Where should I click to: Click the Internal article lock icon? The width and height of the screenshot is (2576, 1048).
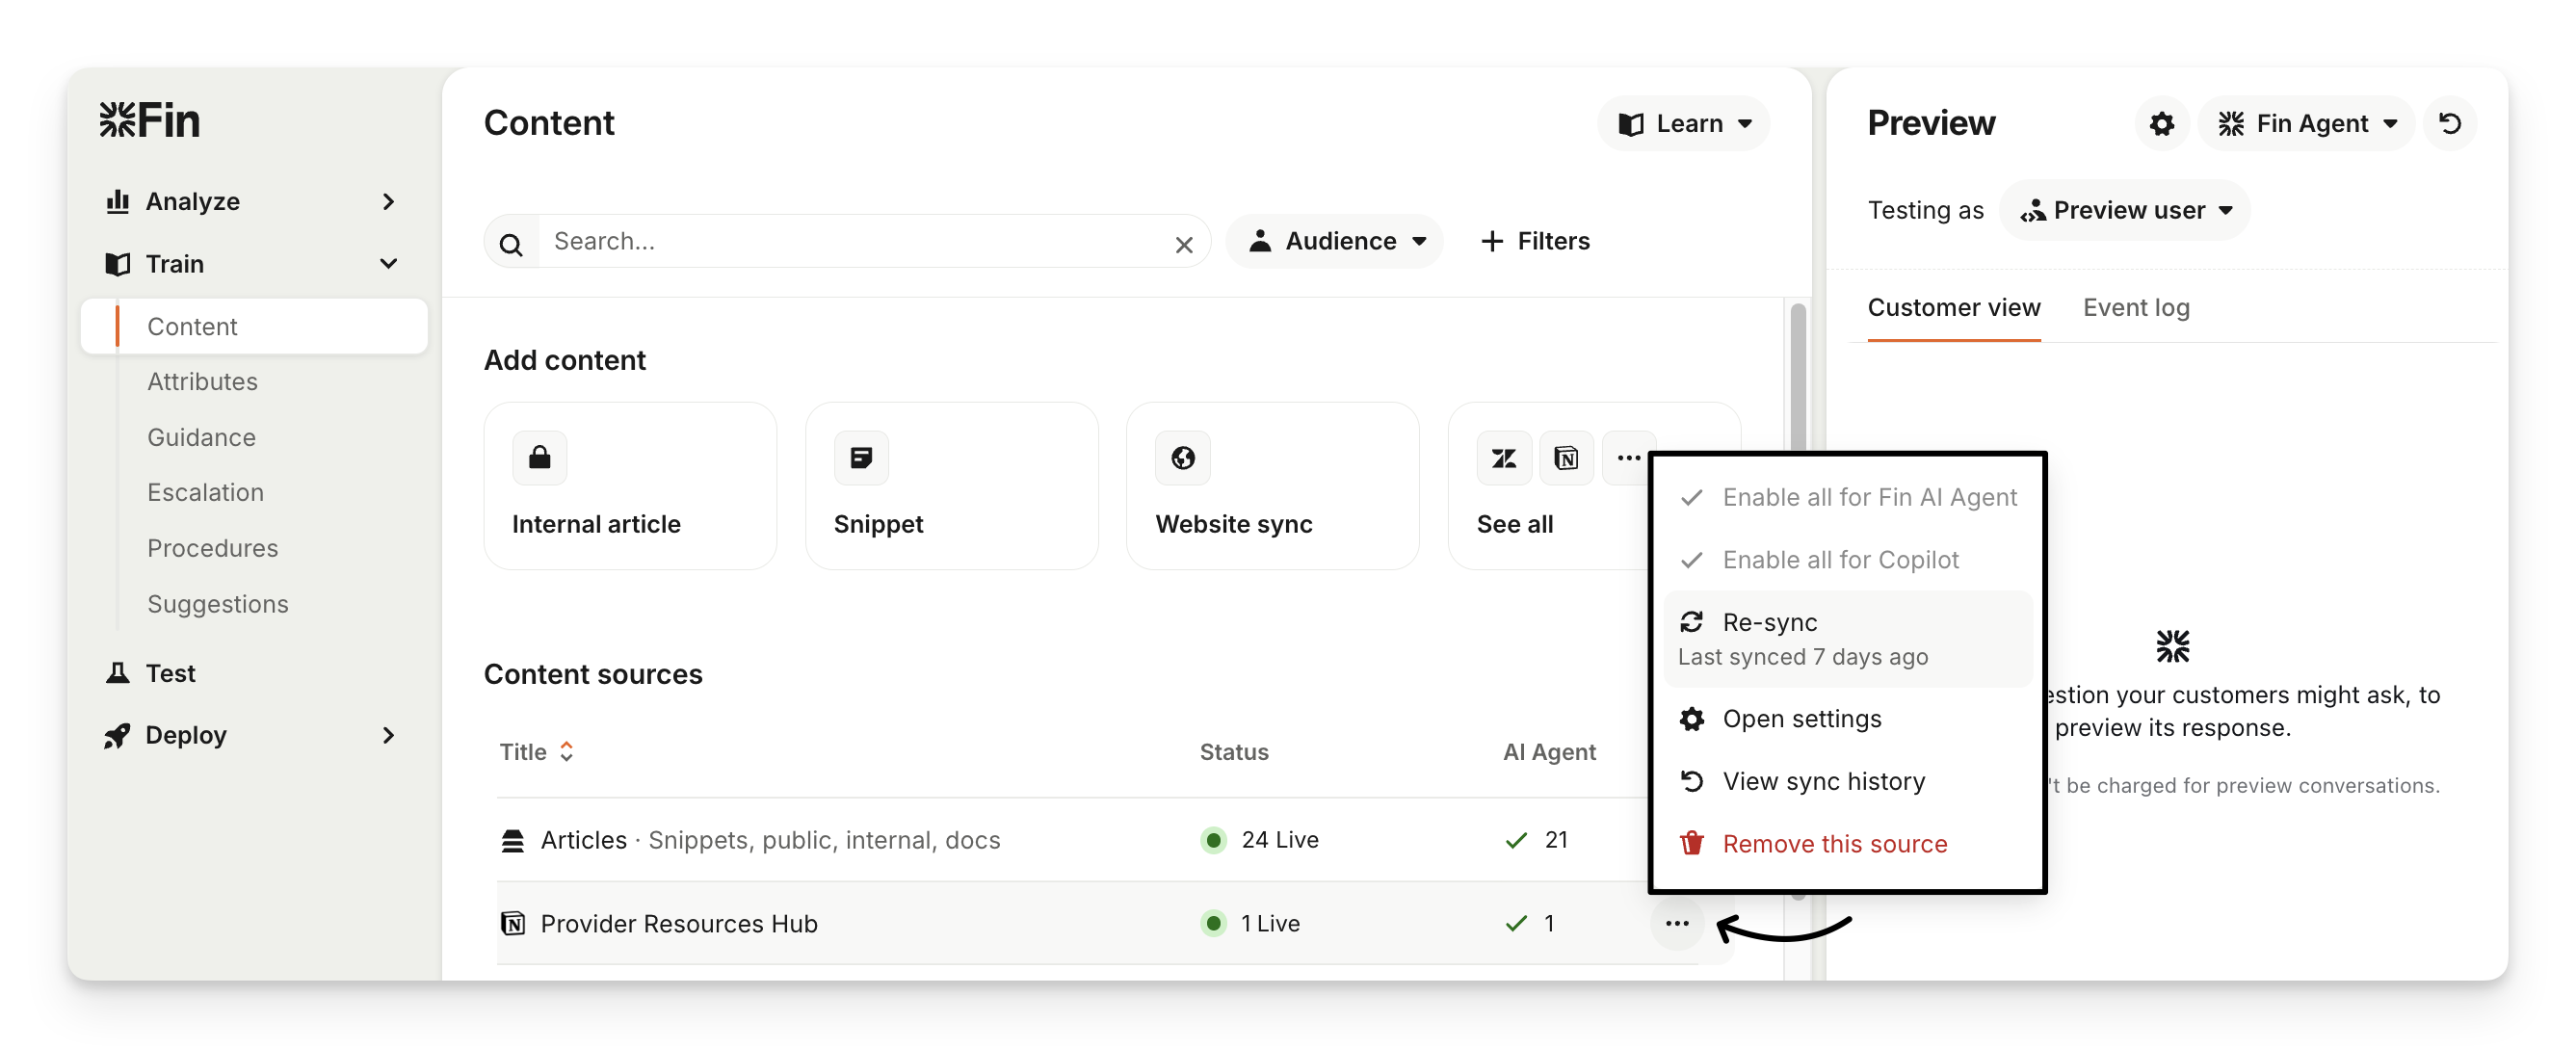[540, 458]
